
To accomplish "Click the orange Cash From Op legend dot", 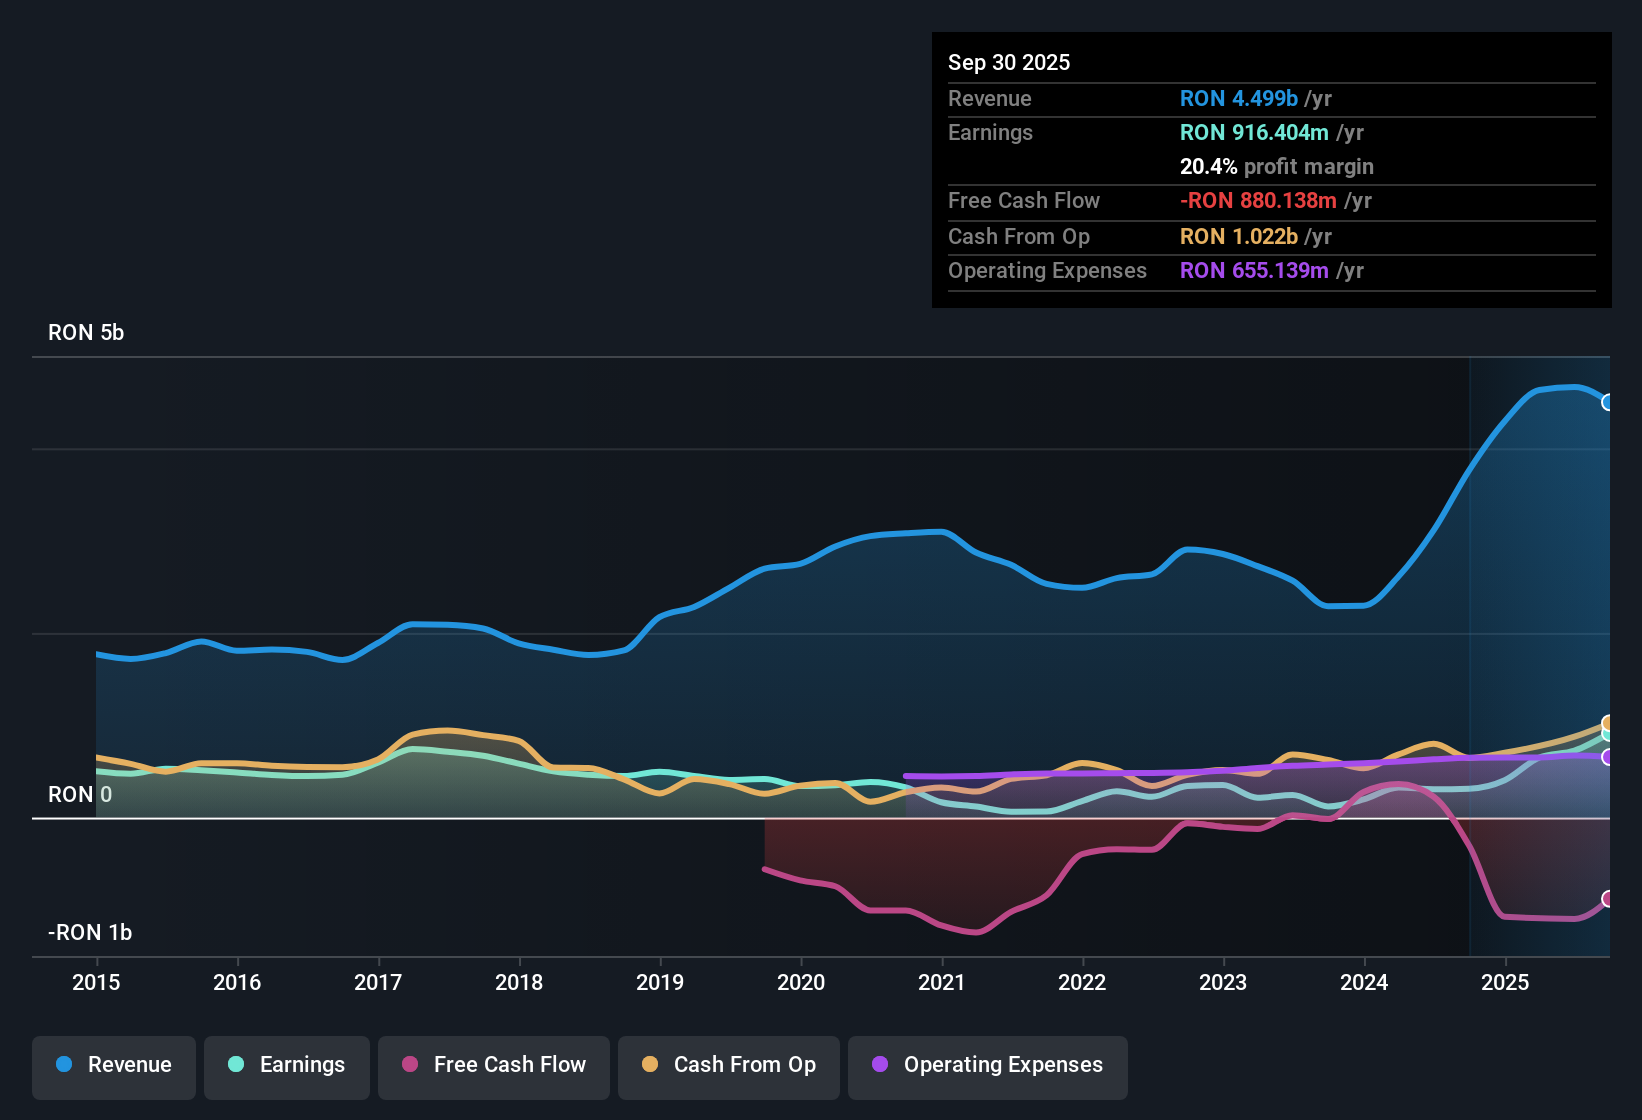I will pos(649,1065).
